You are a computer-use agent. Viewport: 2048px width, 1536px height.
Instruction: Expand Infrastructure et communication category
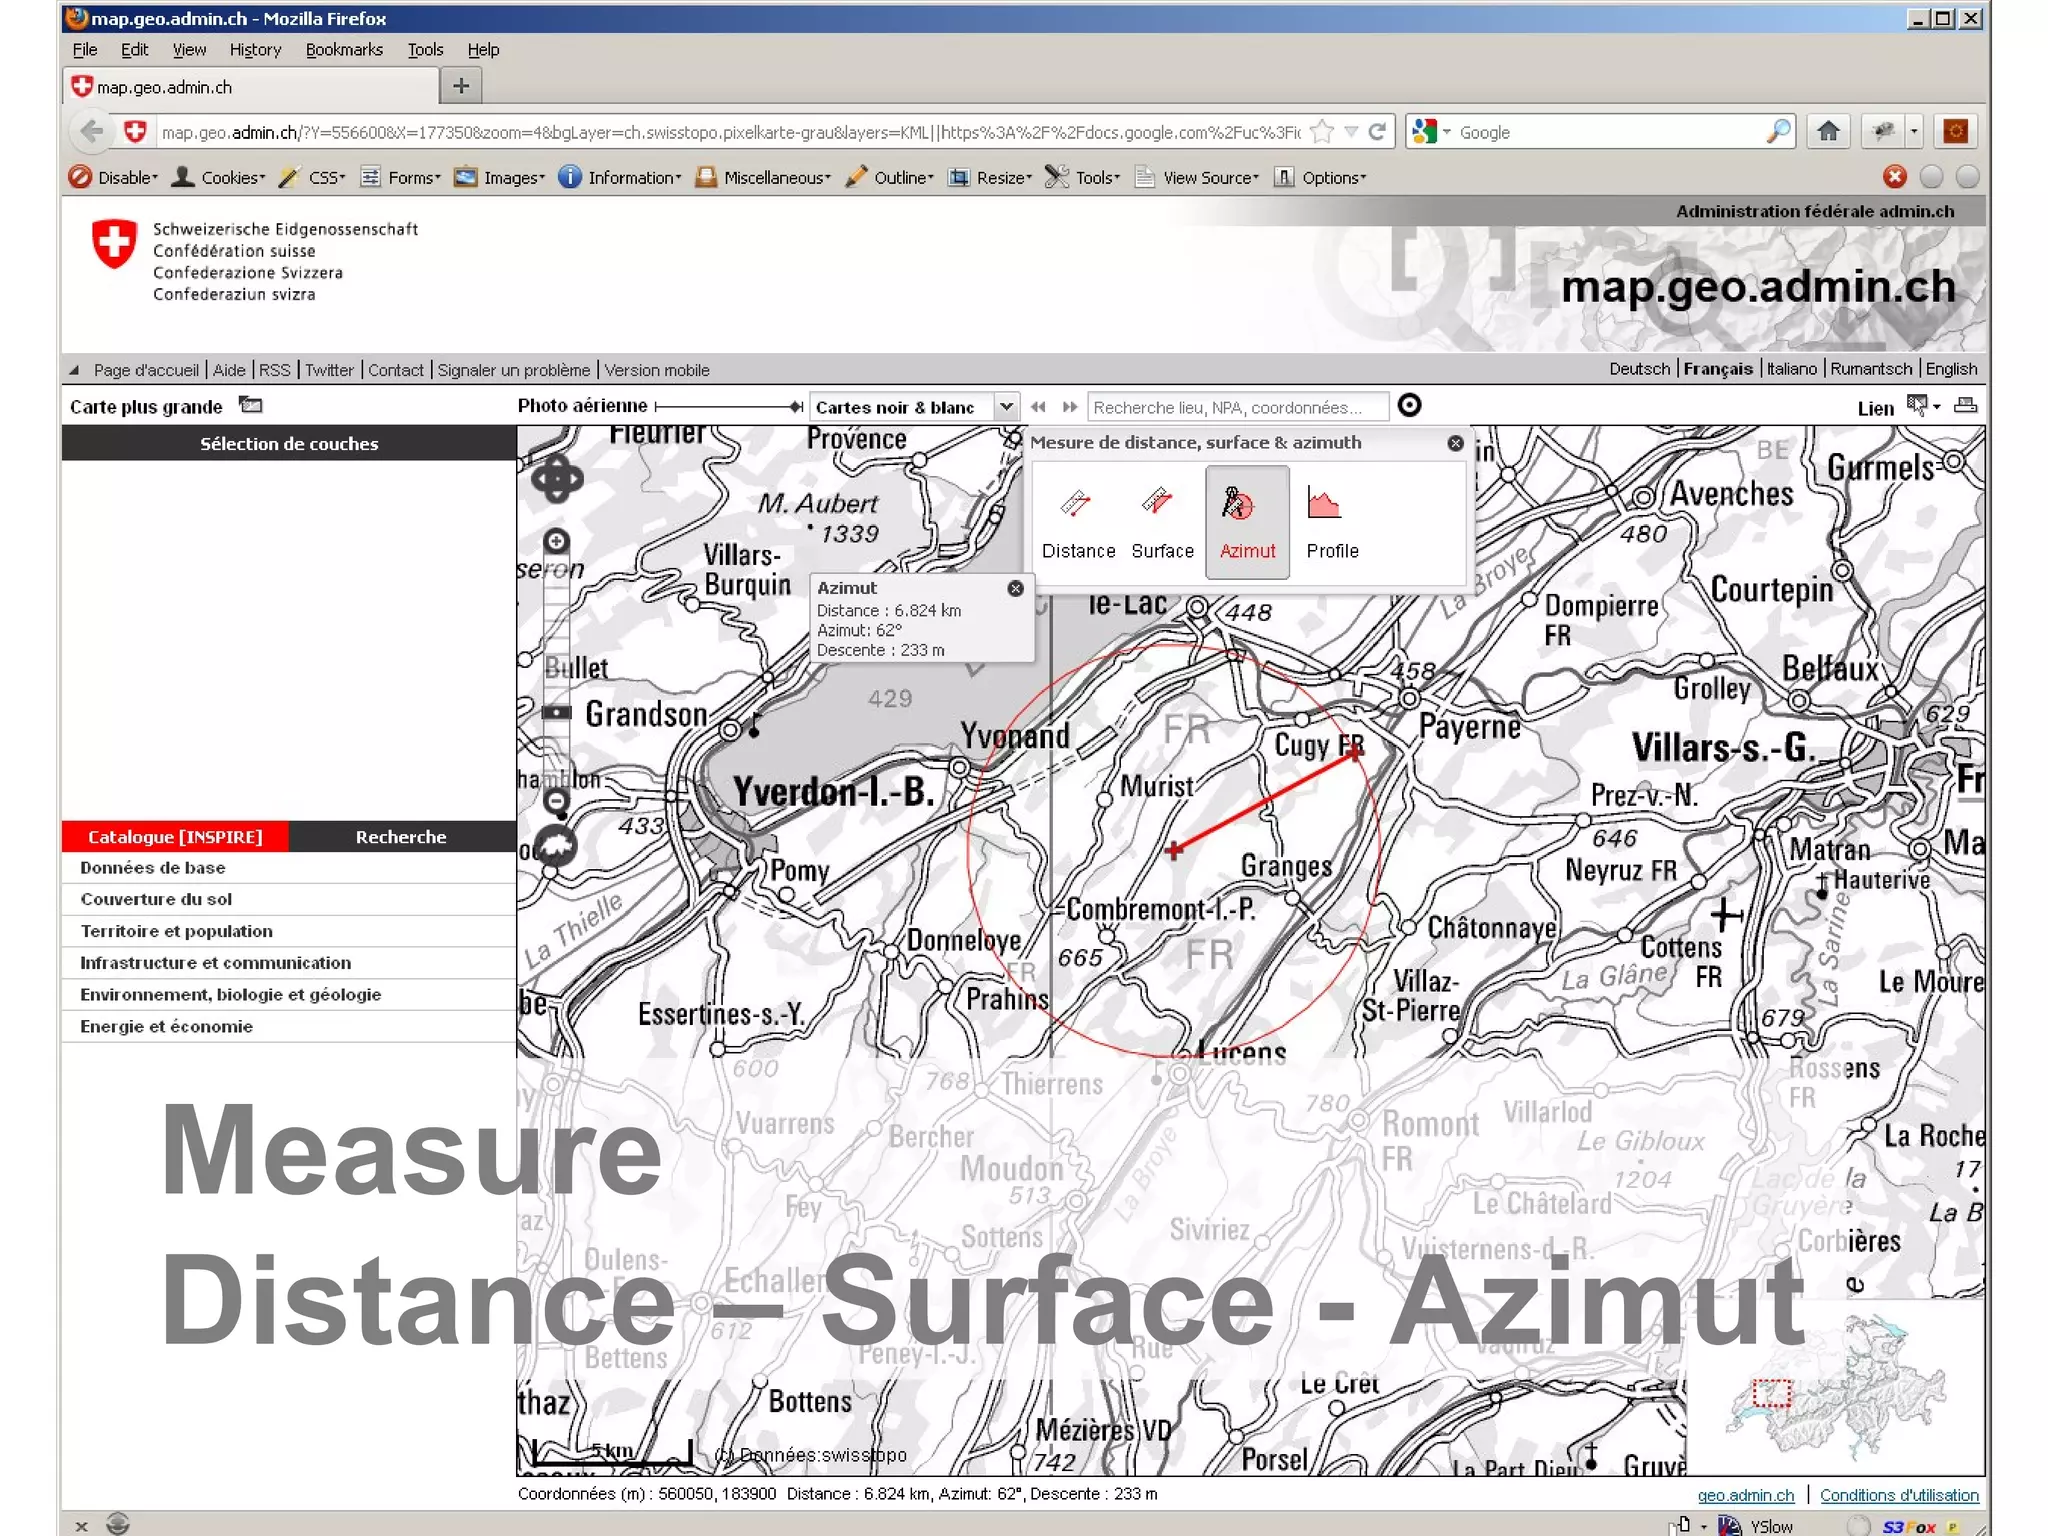288,963
